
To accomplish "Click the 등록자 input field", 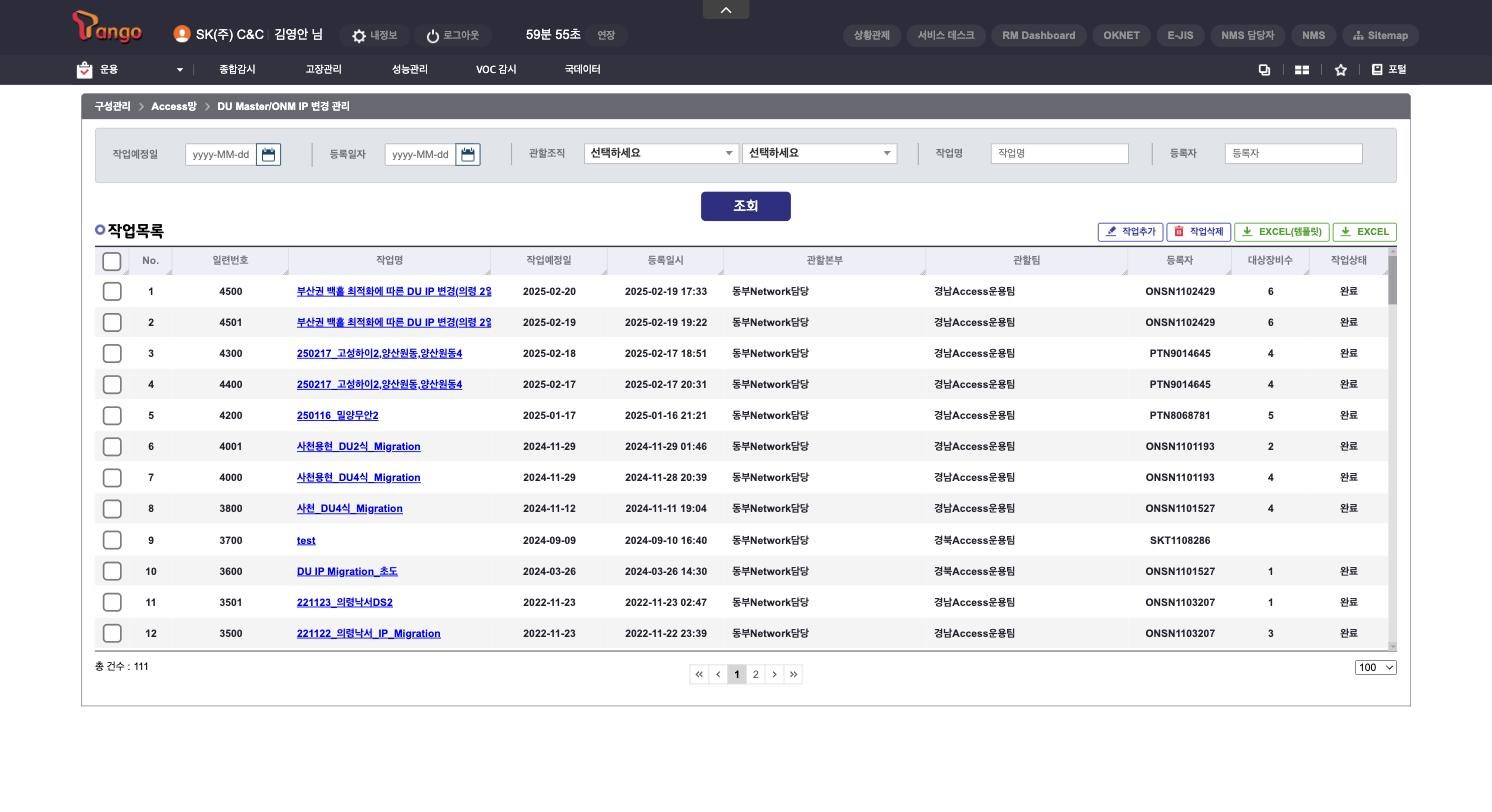I will (1293, 153).
